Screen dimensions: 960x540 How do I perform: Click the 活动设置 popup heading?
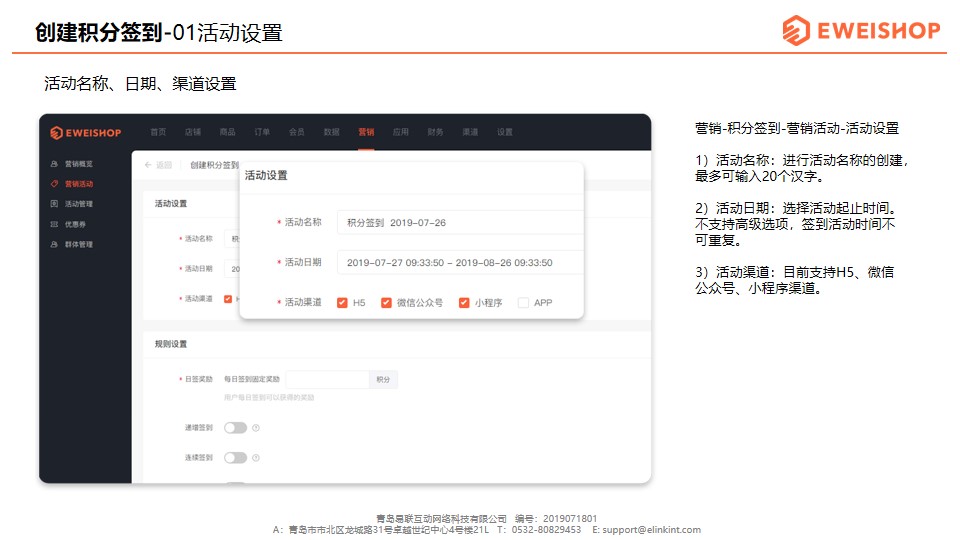(x=266, y=176)
